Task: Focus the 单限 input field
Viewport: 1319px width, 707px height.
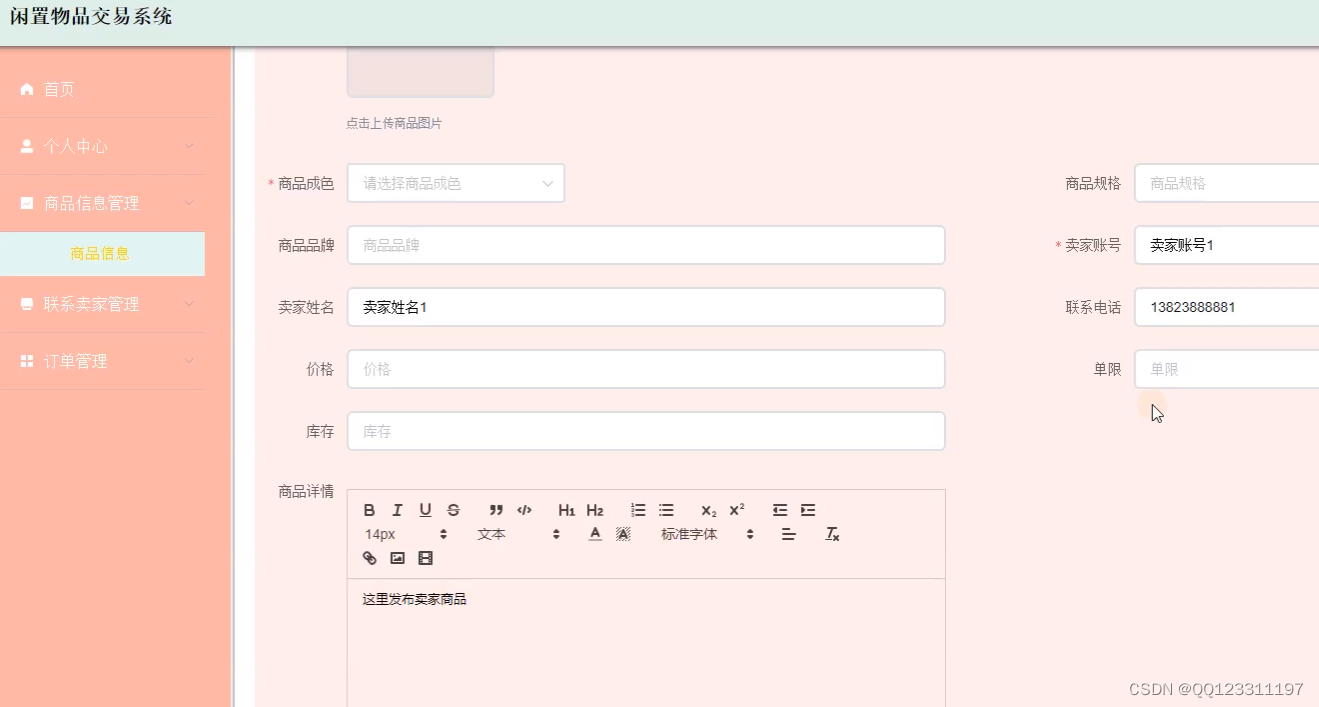Action: (1226, 369)
